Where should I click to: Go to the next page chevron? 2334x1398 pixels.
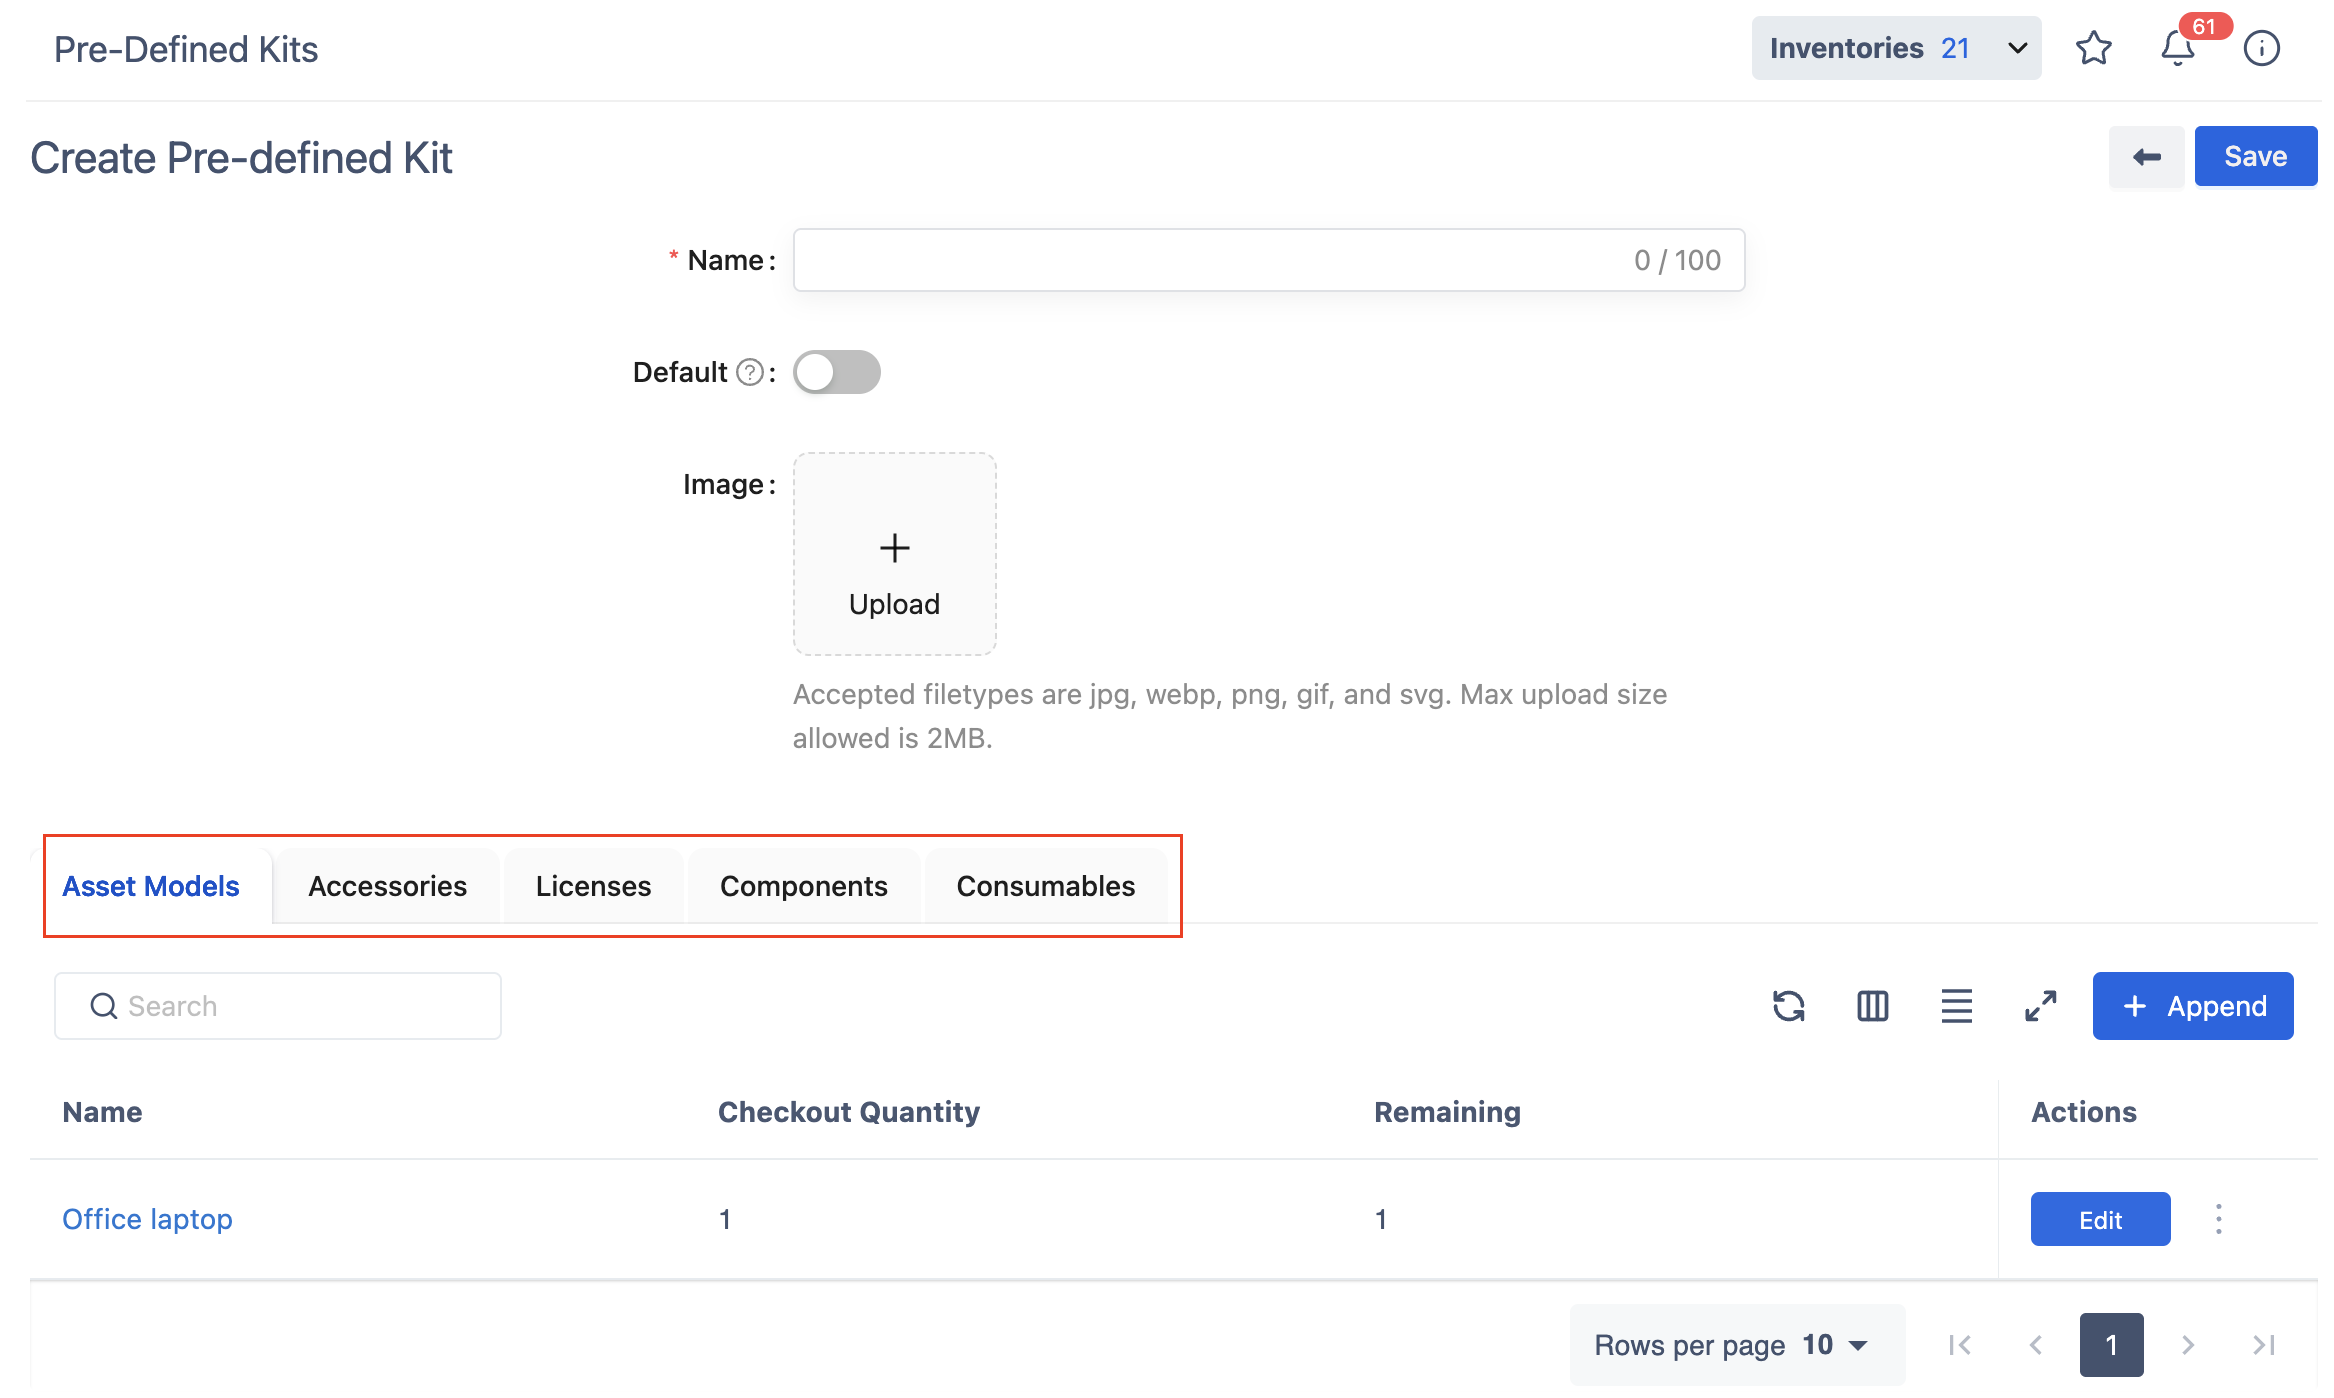2187,1345
